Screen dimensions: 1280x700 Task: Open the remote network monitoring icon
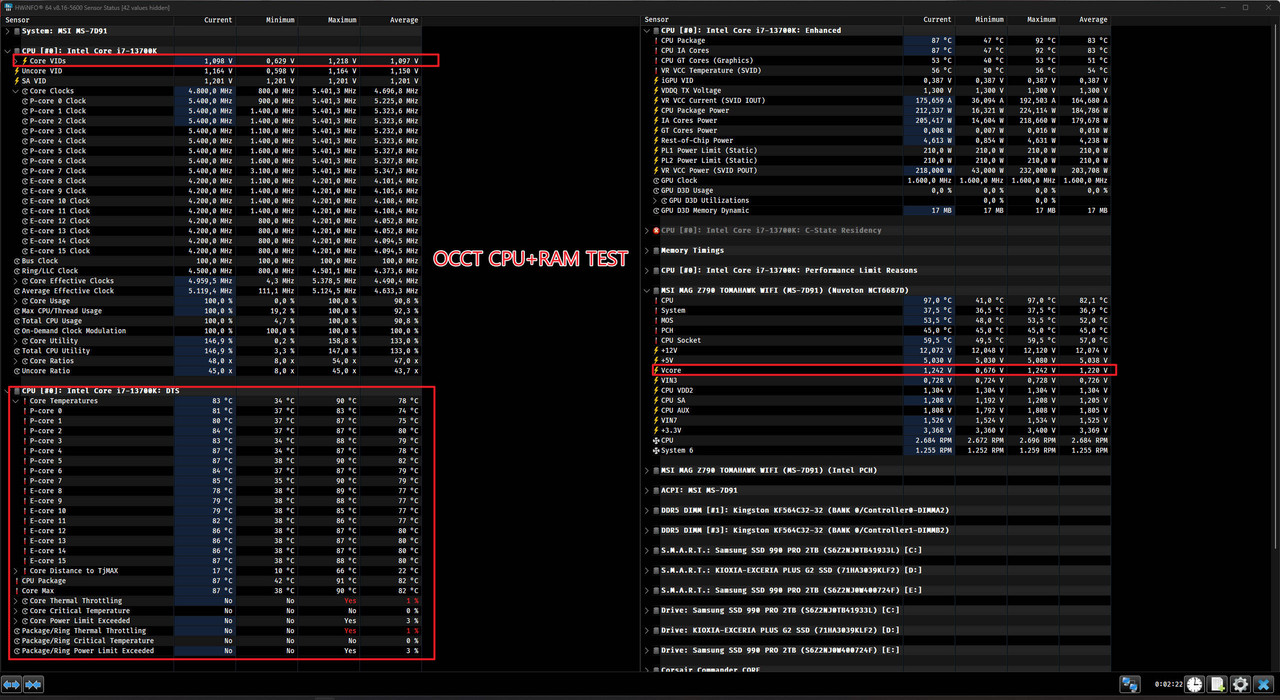coord(1129,685)
